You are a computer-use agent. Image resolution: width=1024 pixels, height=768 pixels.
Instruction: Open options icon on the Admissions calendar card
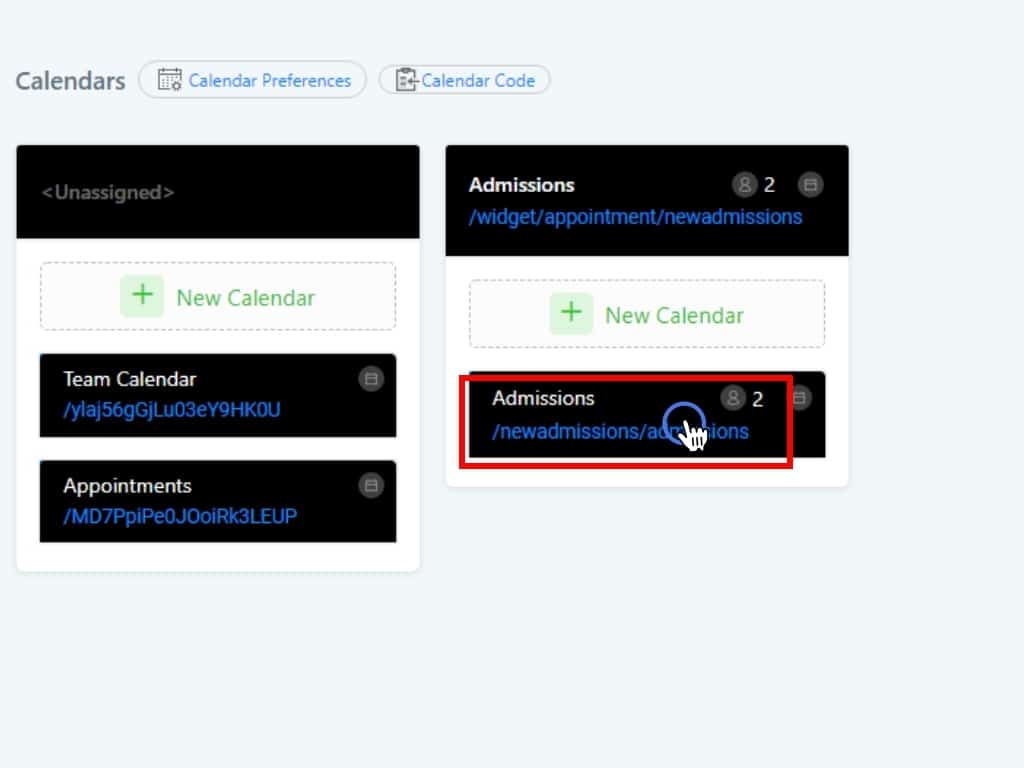coord(801,399)
